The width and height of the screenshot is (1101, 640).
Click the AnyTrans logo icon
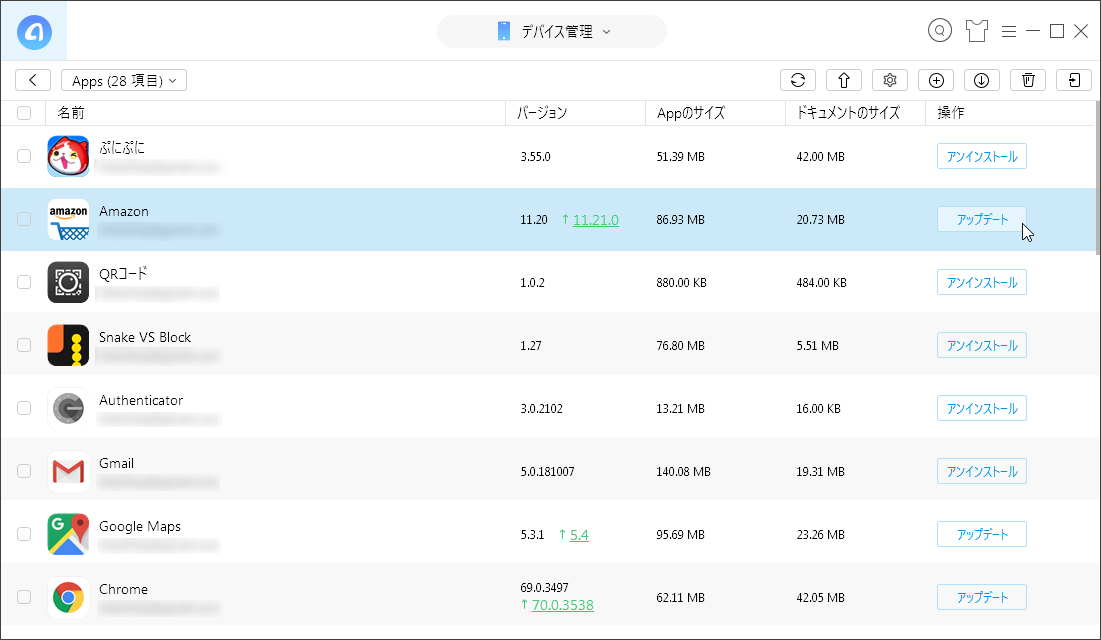click(x=34, y=32)
